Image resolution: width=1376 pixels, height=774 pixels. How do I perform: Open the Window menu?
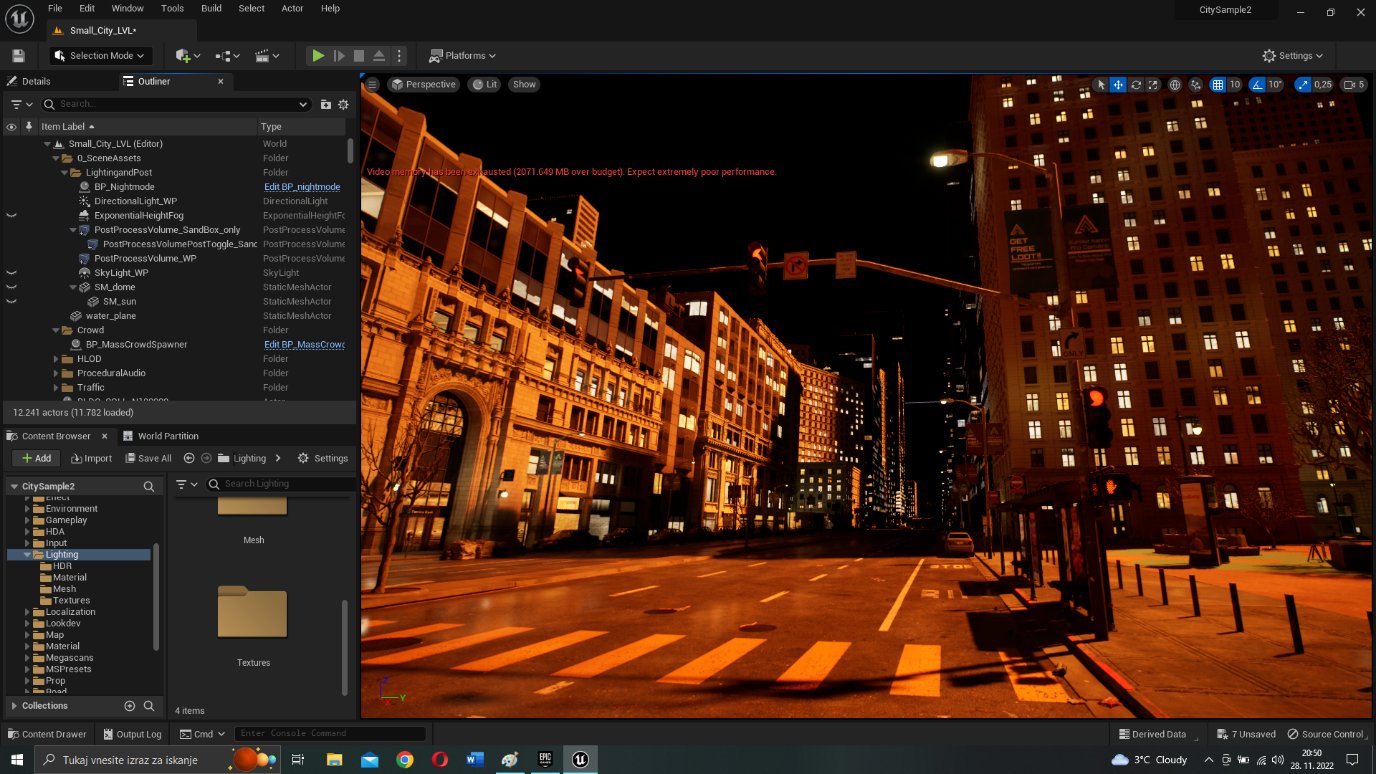[127, 8]
